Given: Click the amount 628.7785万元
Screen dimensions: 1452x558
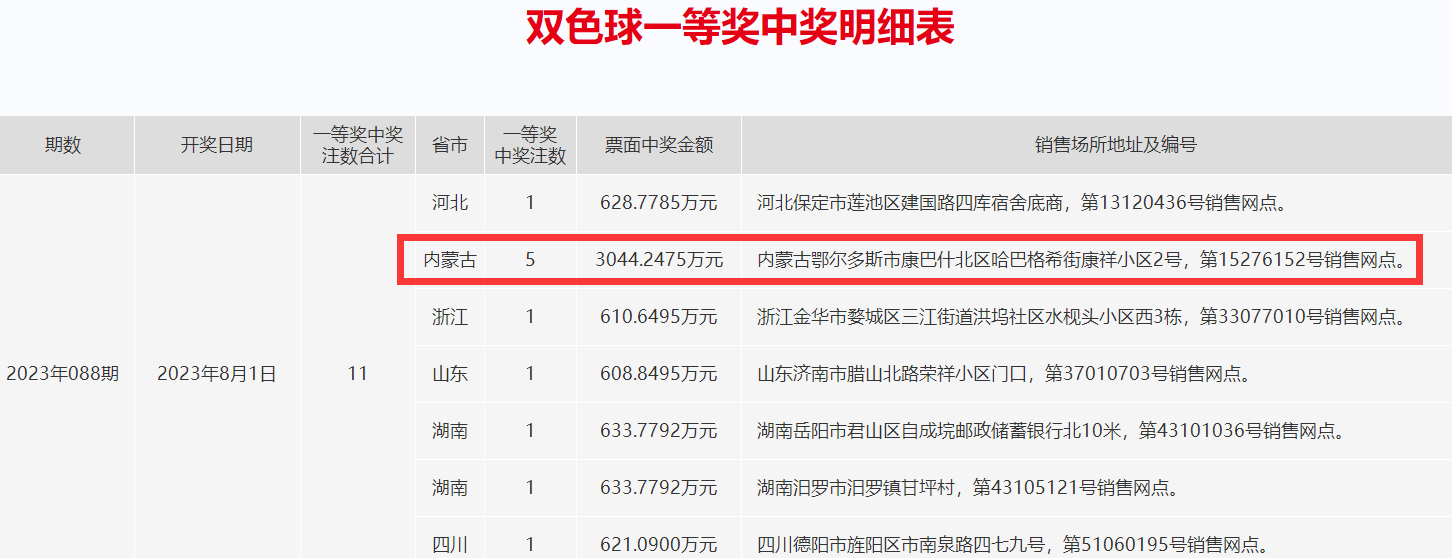Looking at the screenshot, I should (659, 203).
